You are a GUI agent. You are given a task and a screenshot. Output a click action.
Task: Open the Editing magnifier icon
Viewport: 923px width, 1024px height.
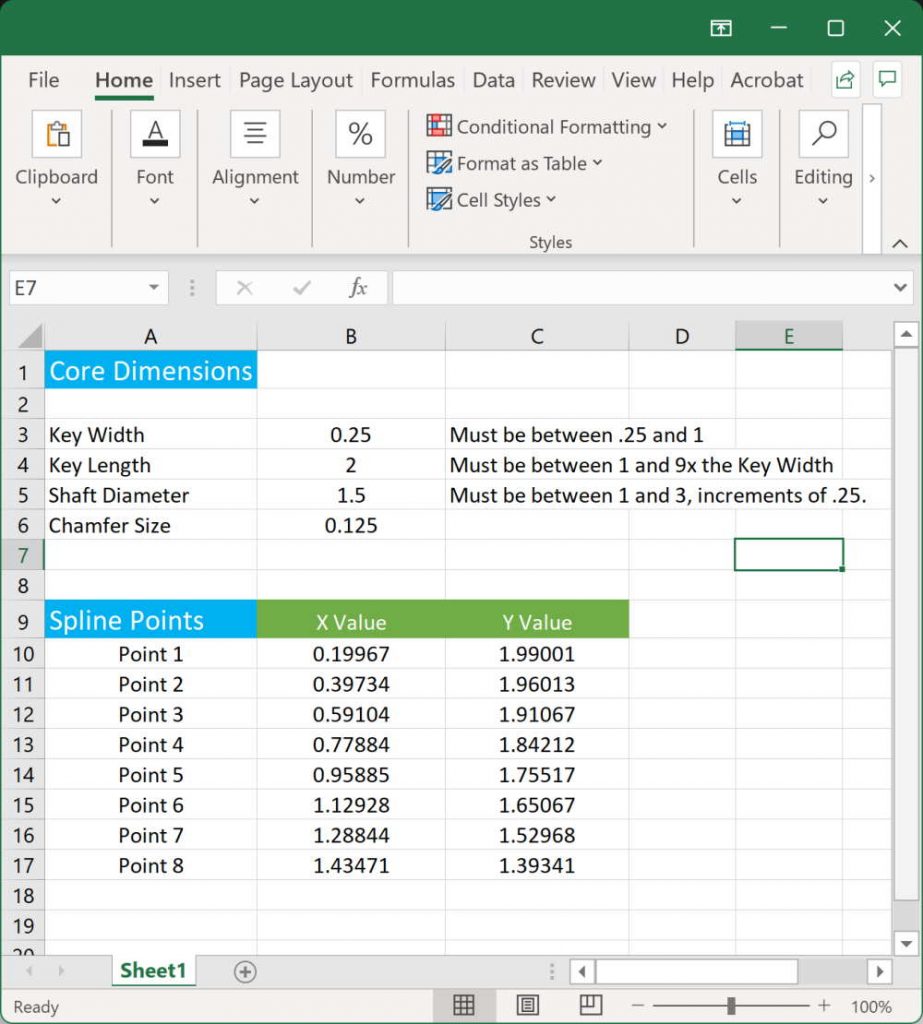(x=823, y=134)
